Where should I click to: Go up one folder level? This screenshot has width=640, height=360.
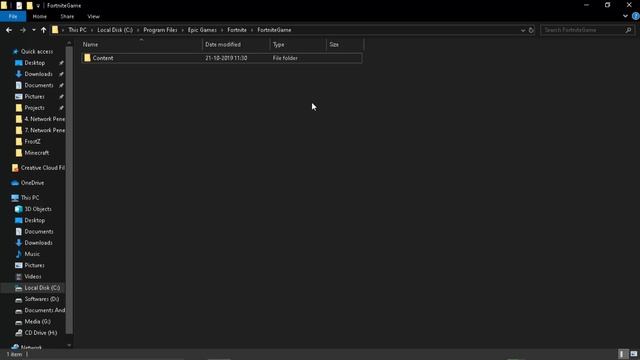(x=43, y=30)
